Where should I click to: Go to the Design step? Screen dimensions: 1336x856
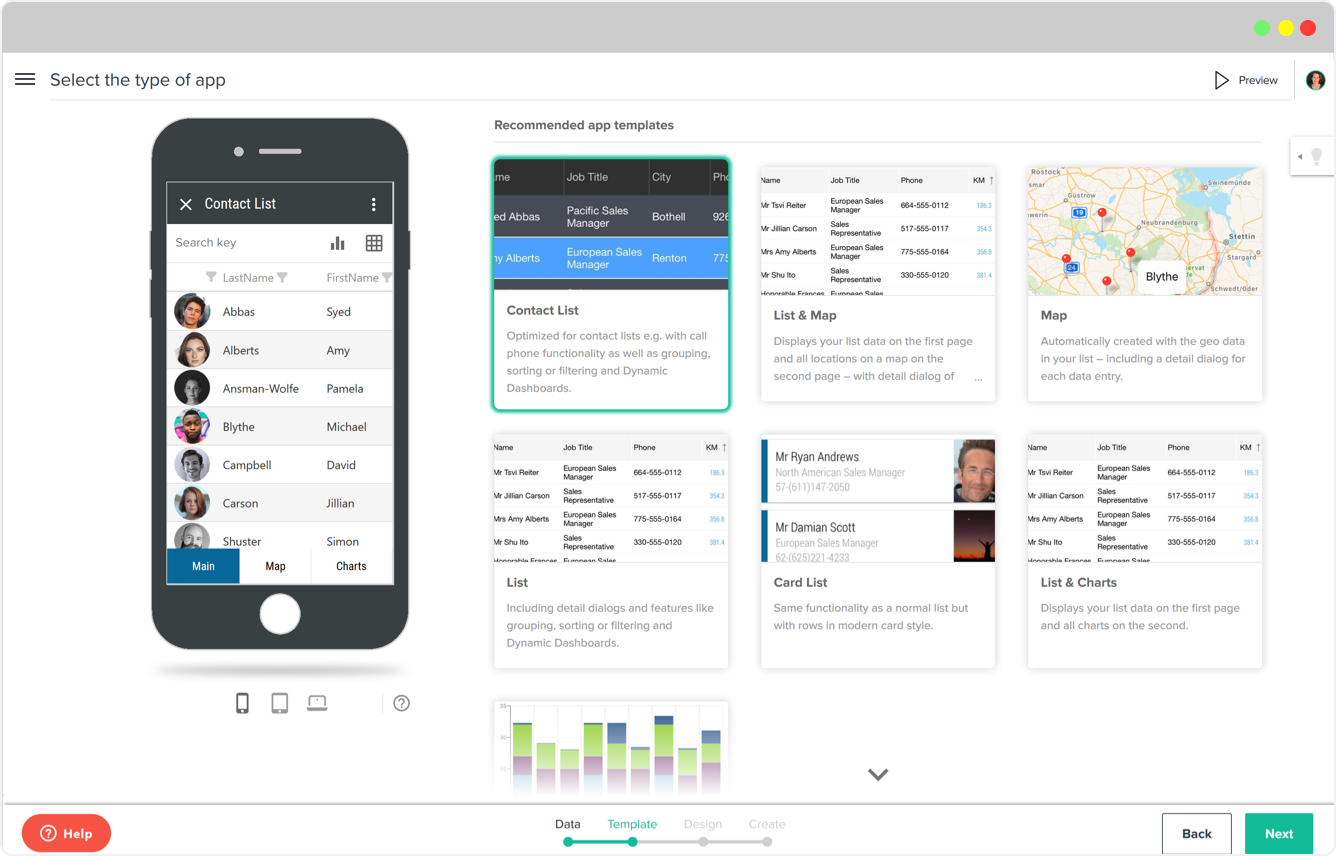[x=703, y=824]
